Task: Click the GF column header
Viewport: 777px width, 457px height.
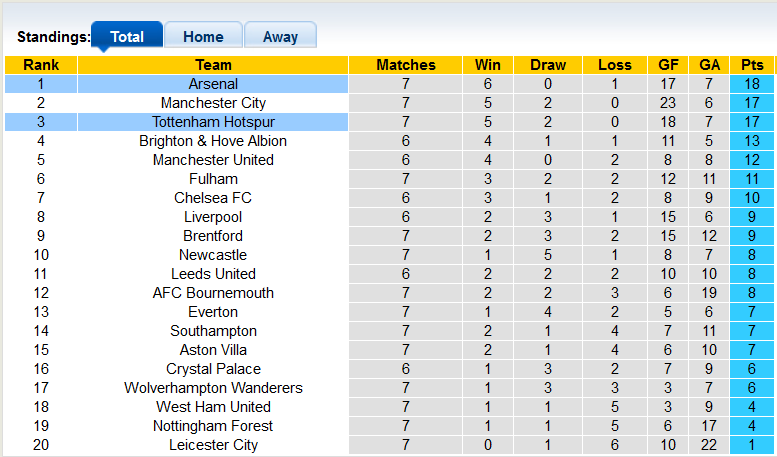Action: tap(668, 65)
